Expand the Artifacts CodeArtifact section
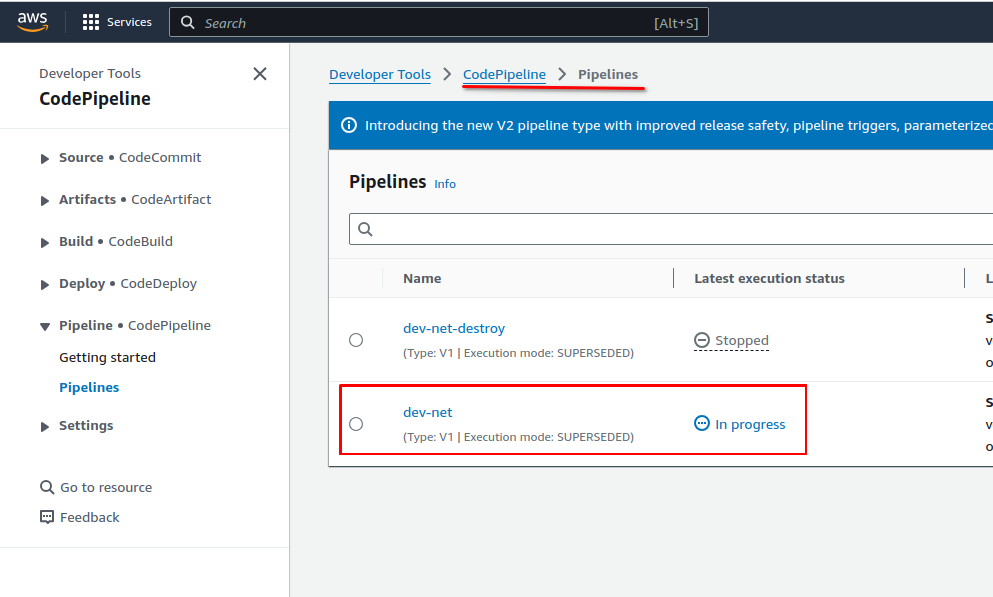This screenshot has height=597, width=993. (44, 200)
